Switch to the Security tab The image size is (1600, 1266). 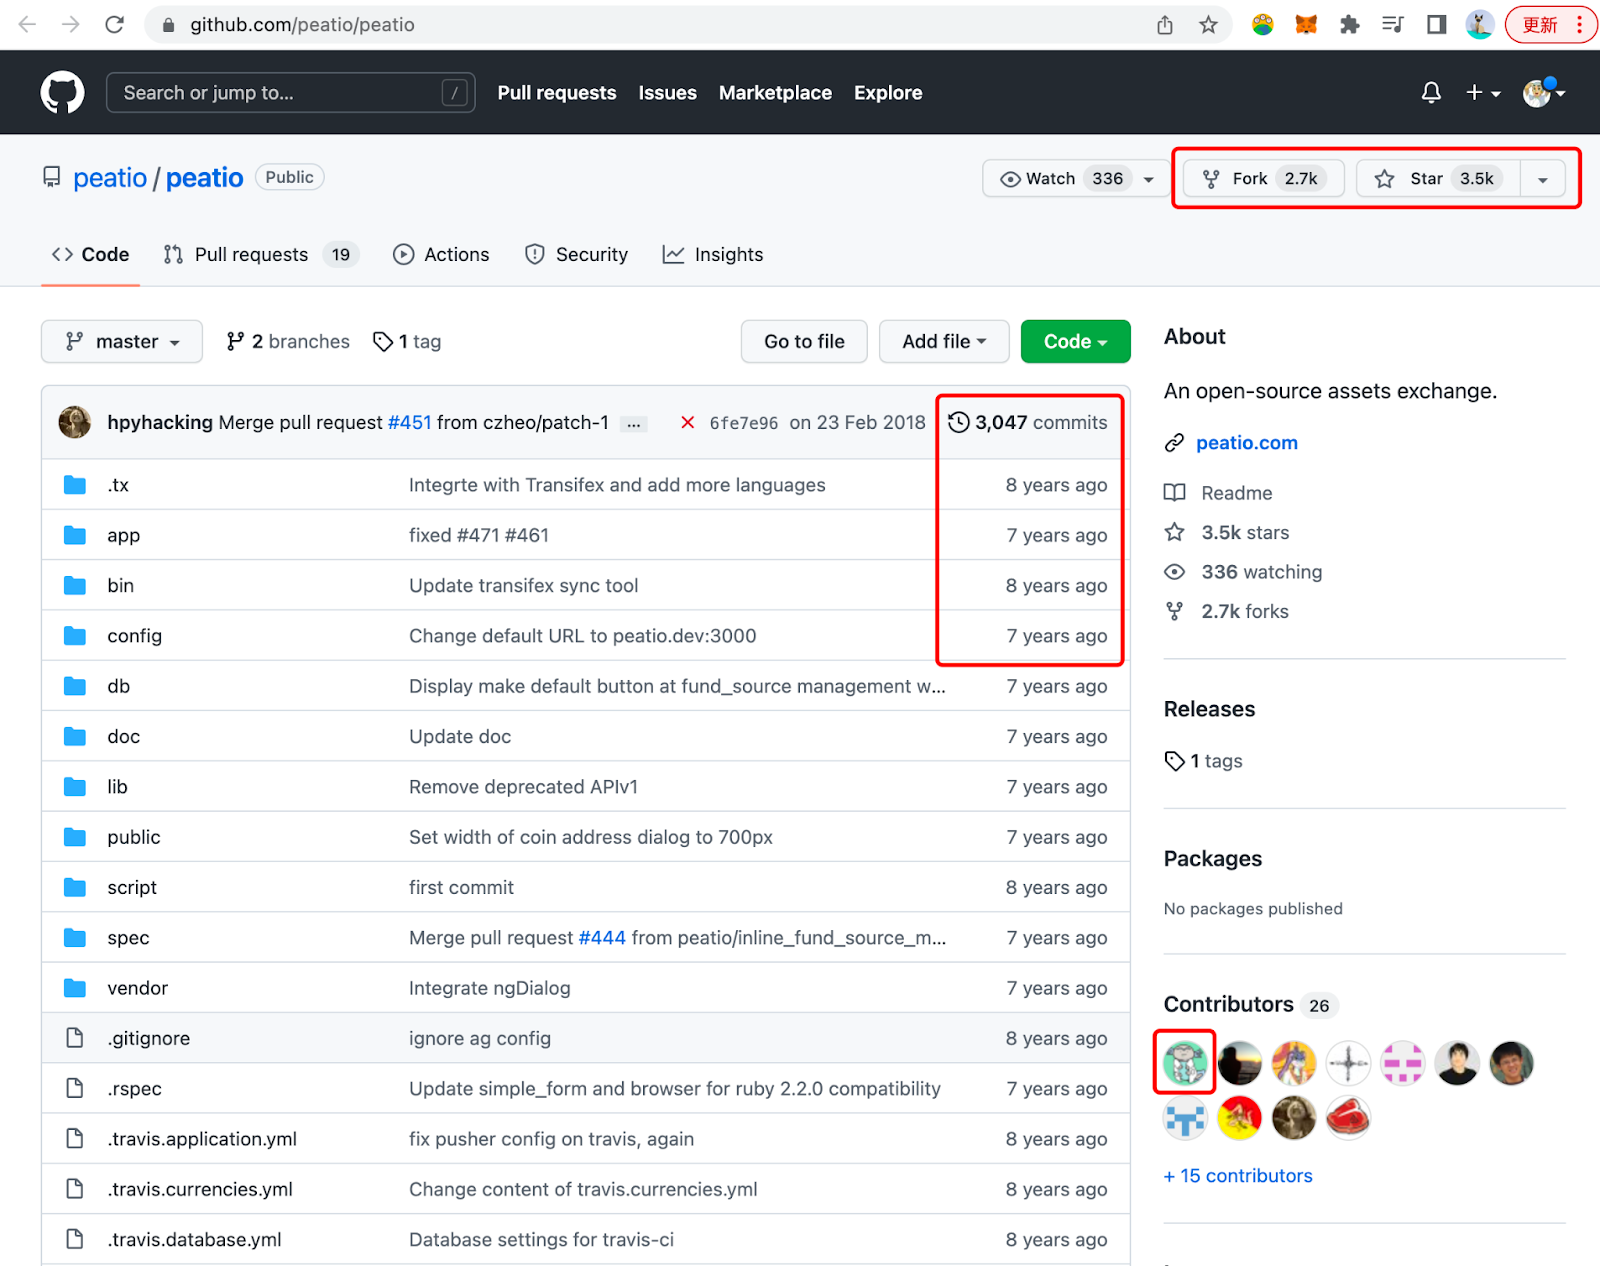coord(577,255)
